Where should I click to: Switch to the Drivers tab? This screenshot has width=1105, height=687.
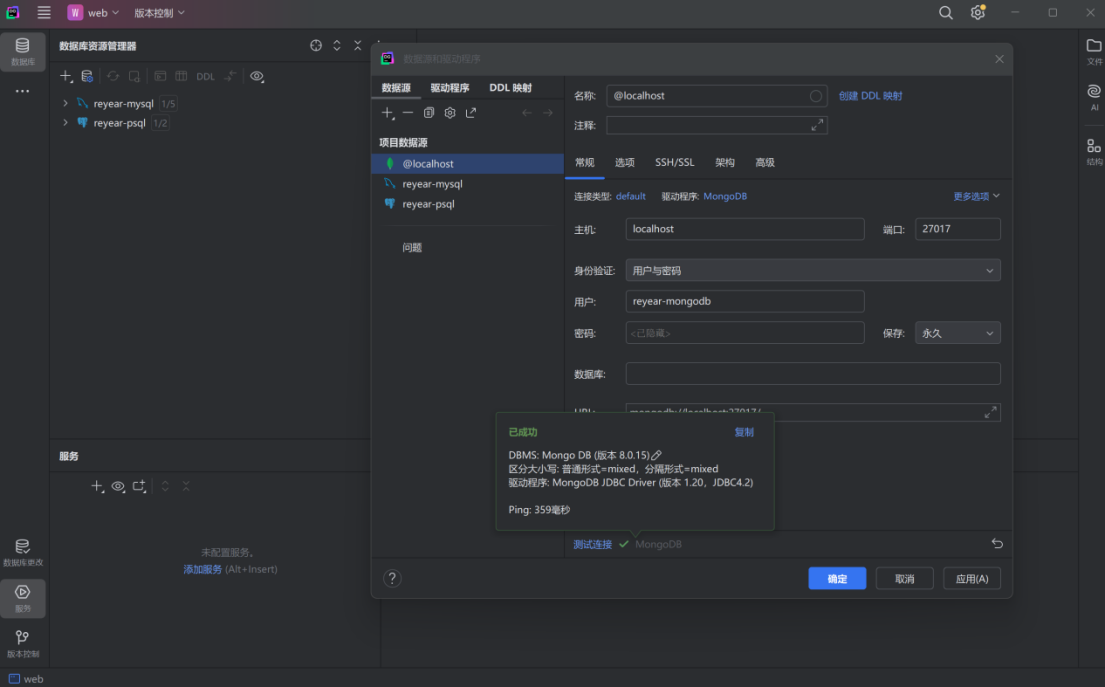(x=450, y=88)
